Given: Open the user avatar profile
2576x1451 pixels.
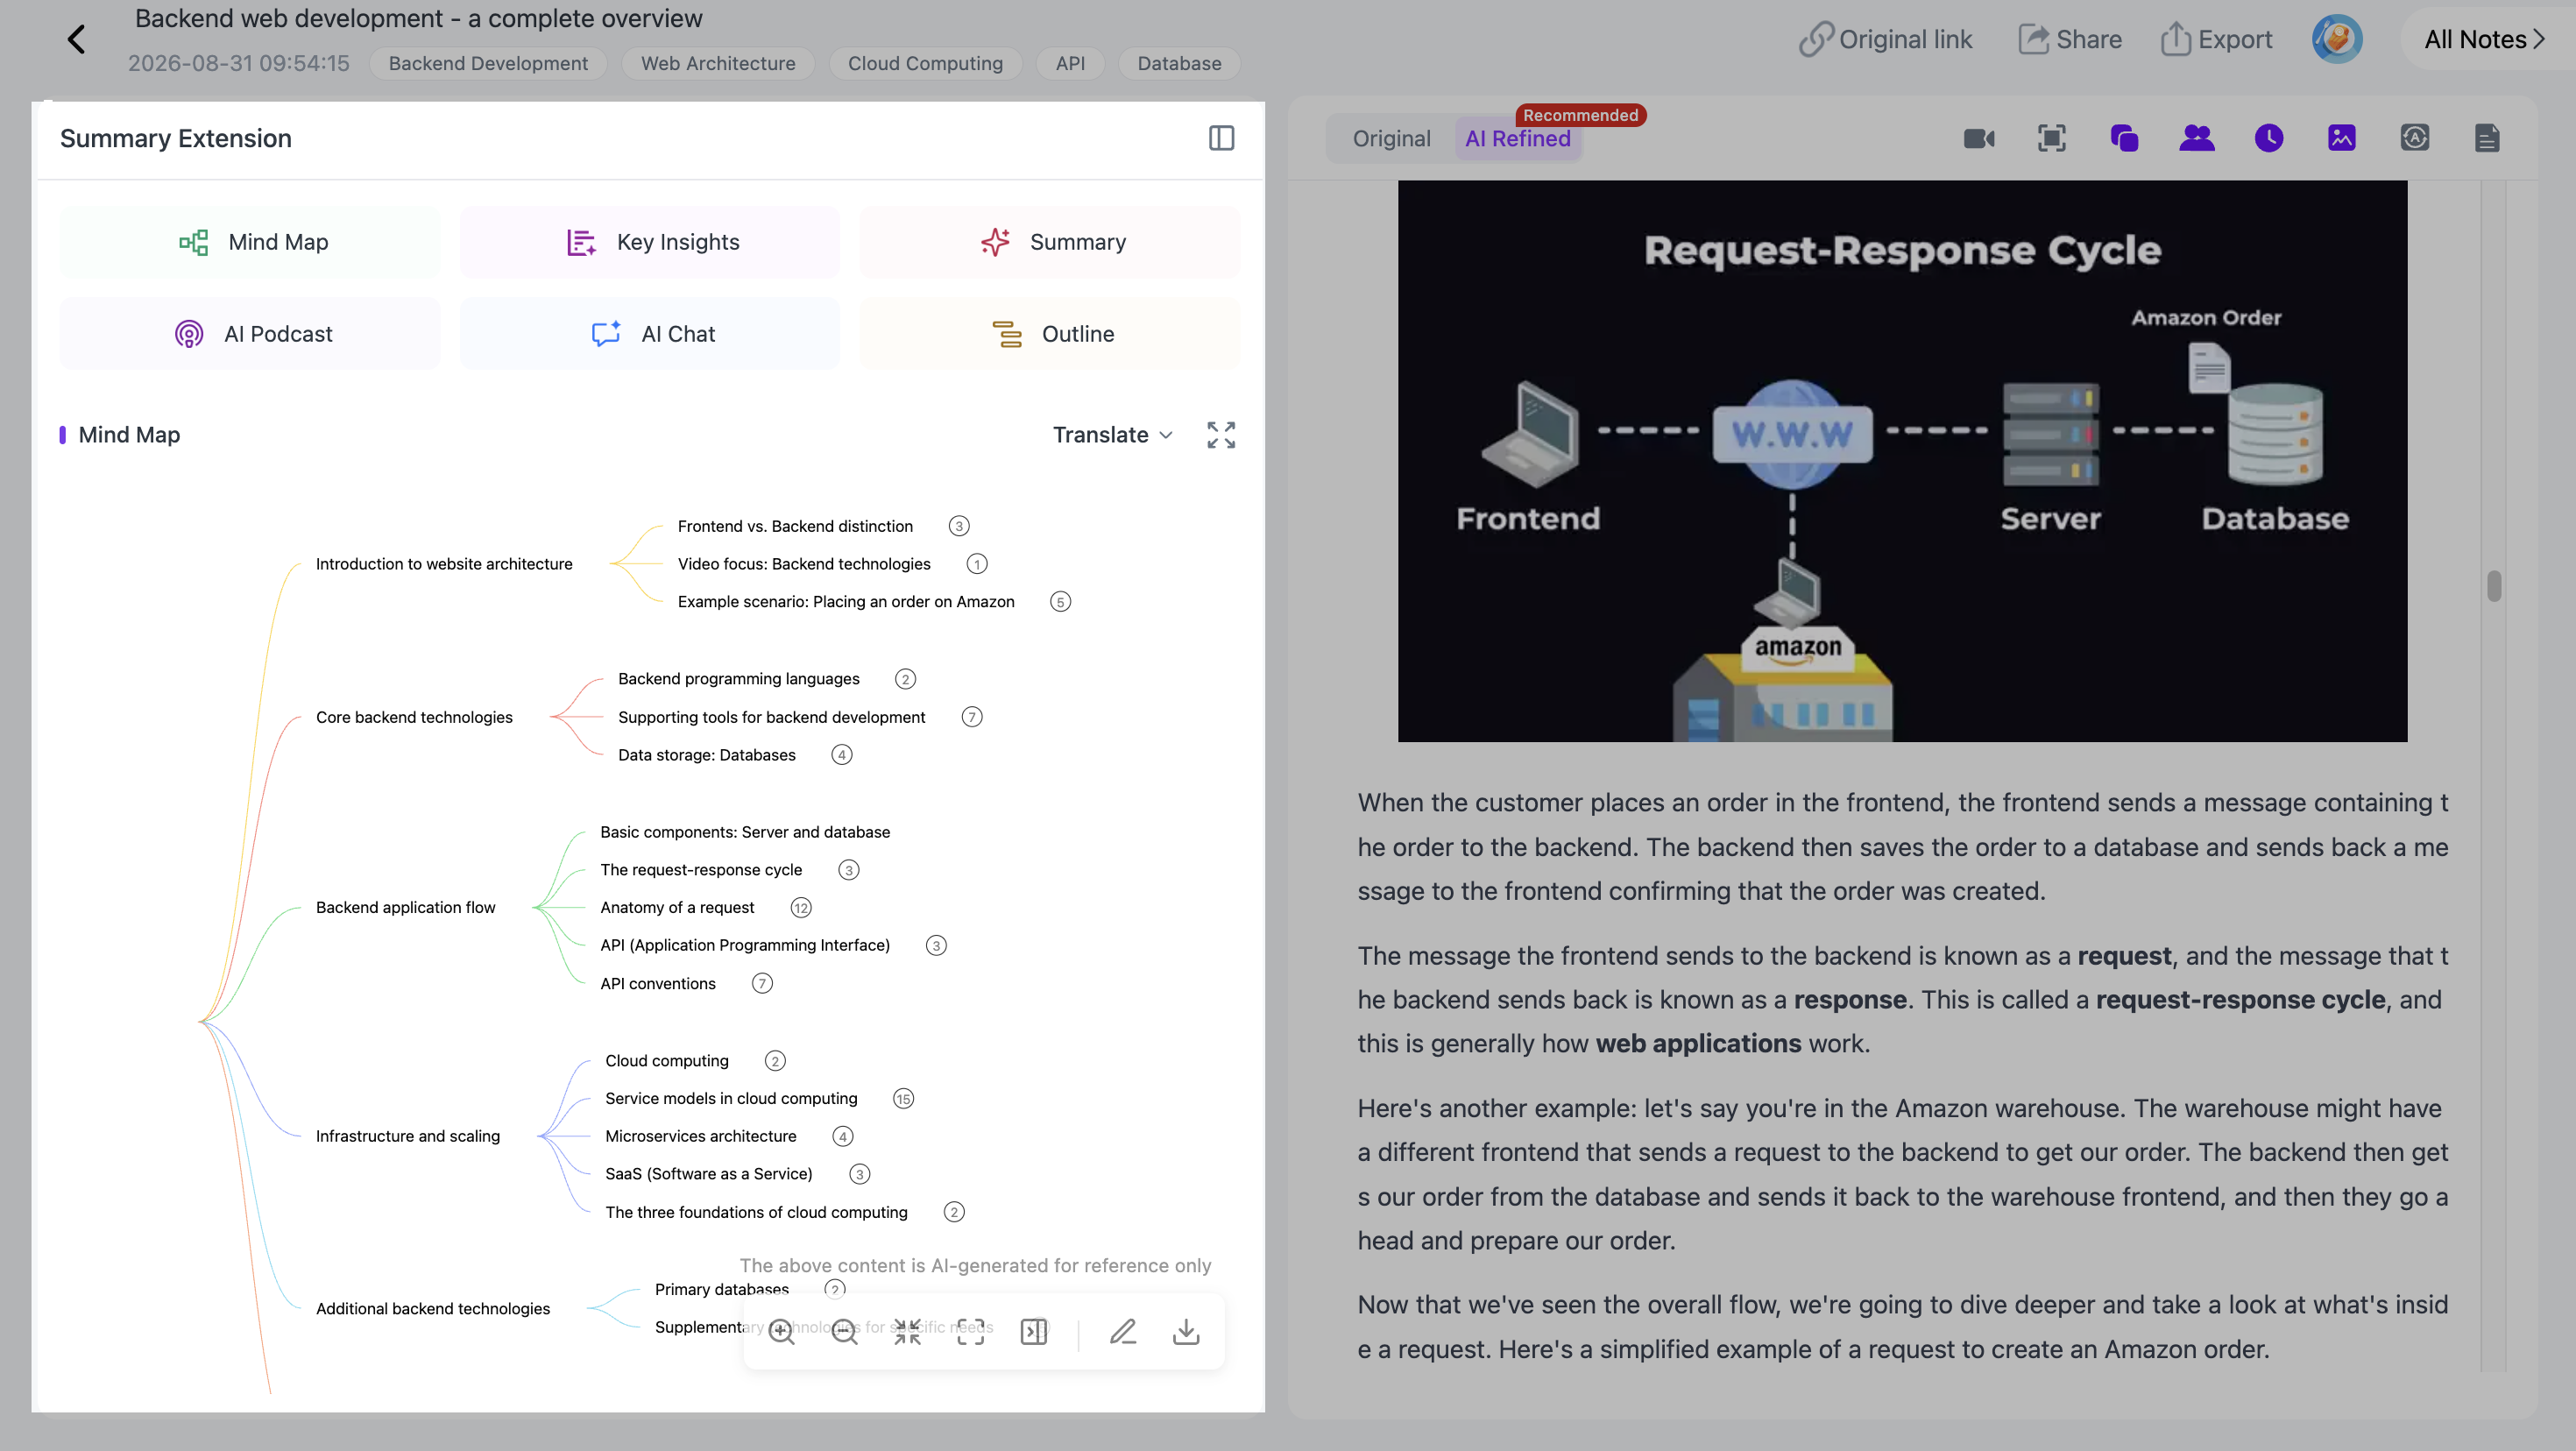Looking at the screenshot, I should coord(2337,39).
